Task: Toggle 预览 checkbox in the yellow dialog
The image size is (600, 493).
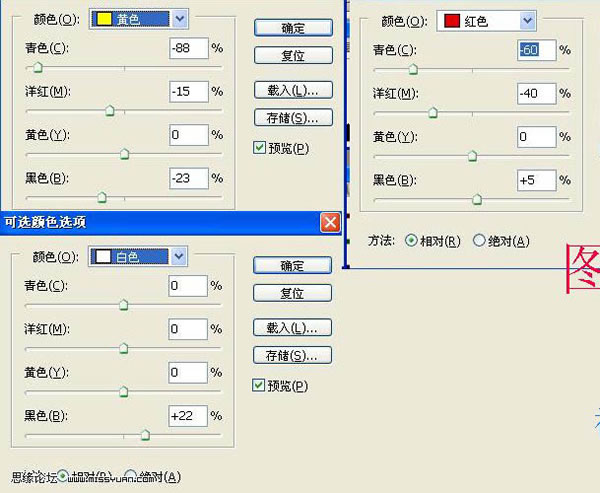Action: [260, 148]
